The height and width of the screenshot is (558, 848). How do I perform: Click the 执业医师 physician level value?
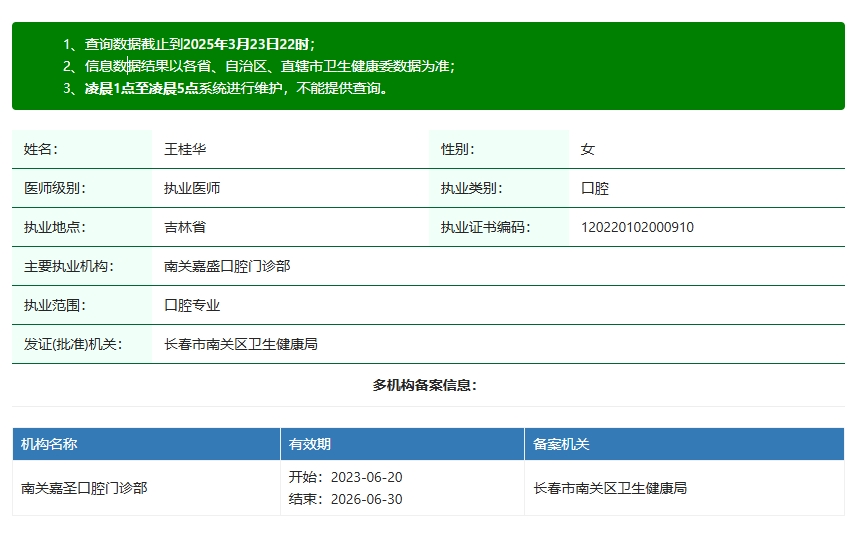pyautogui.click(x=192, y=188)
